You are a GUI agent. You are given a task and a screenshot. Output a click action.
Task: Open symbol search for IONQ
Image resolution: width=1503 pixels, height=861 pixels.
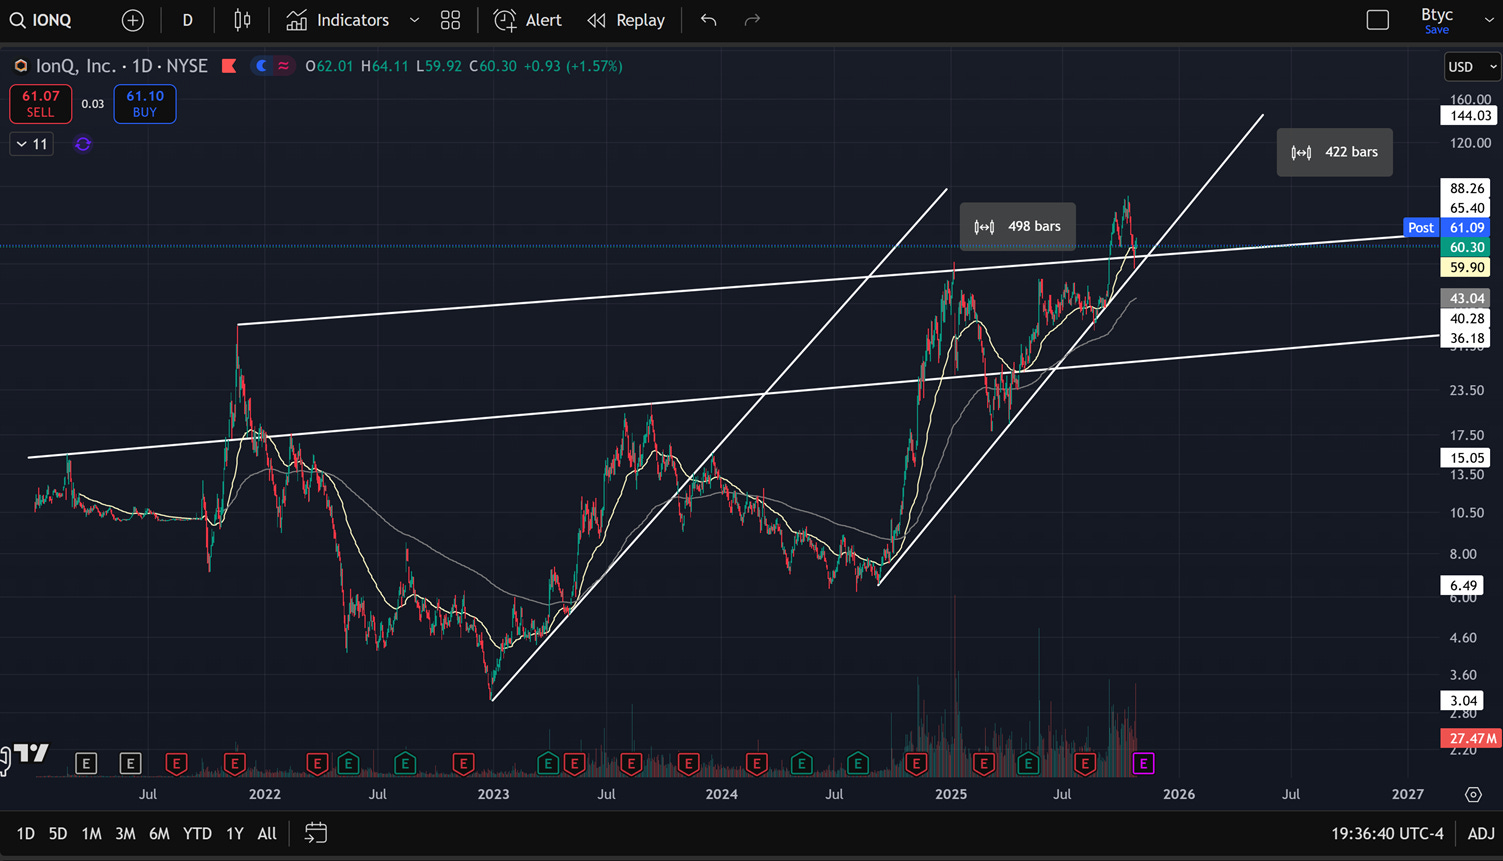click(x=42, y=20)
